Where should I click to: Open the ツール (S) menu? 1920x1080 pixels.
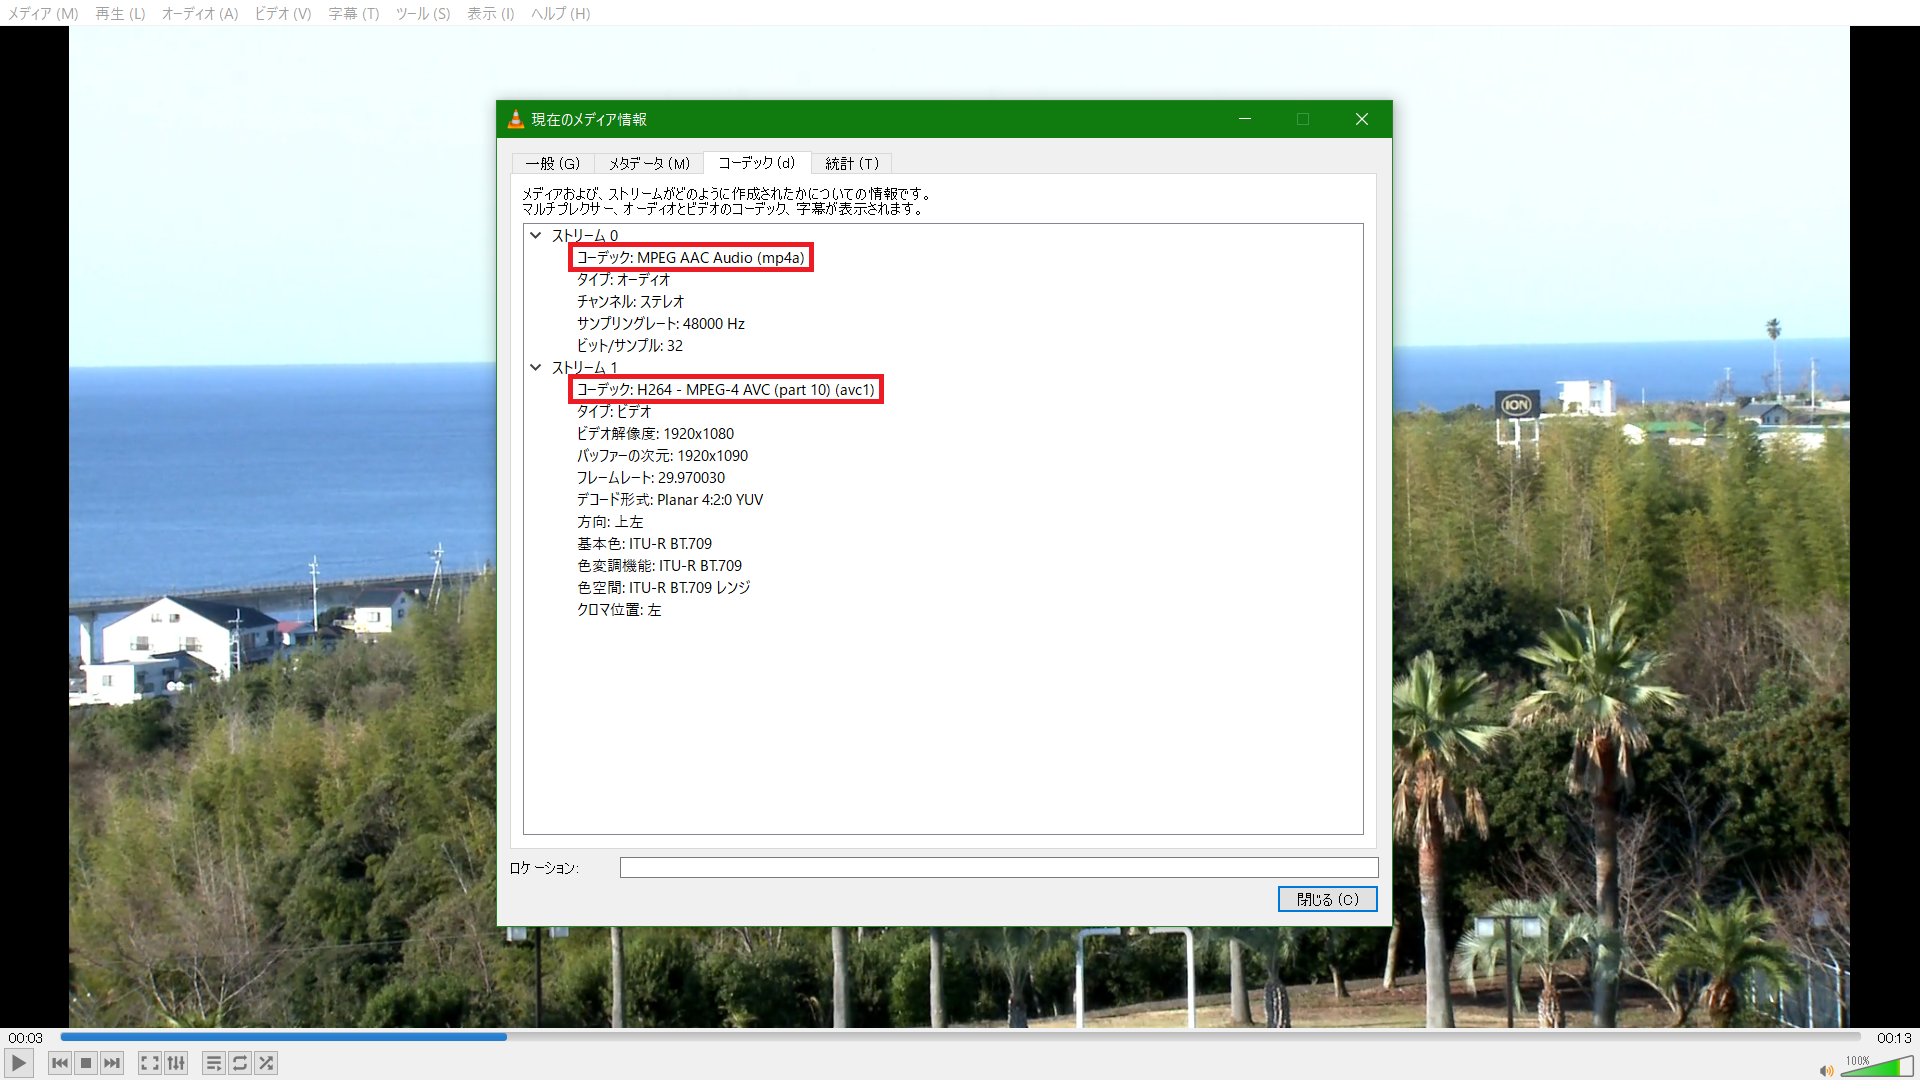click(x=422, y=13)
